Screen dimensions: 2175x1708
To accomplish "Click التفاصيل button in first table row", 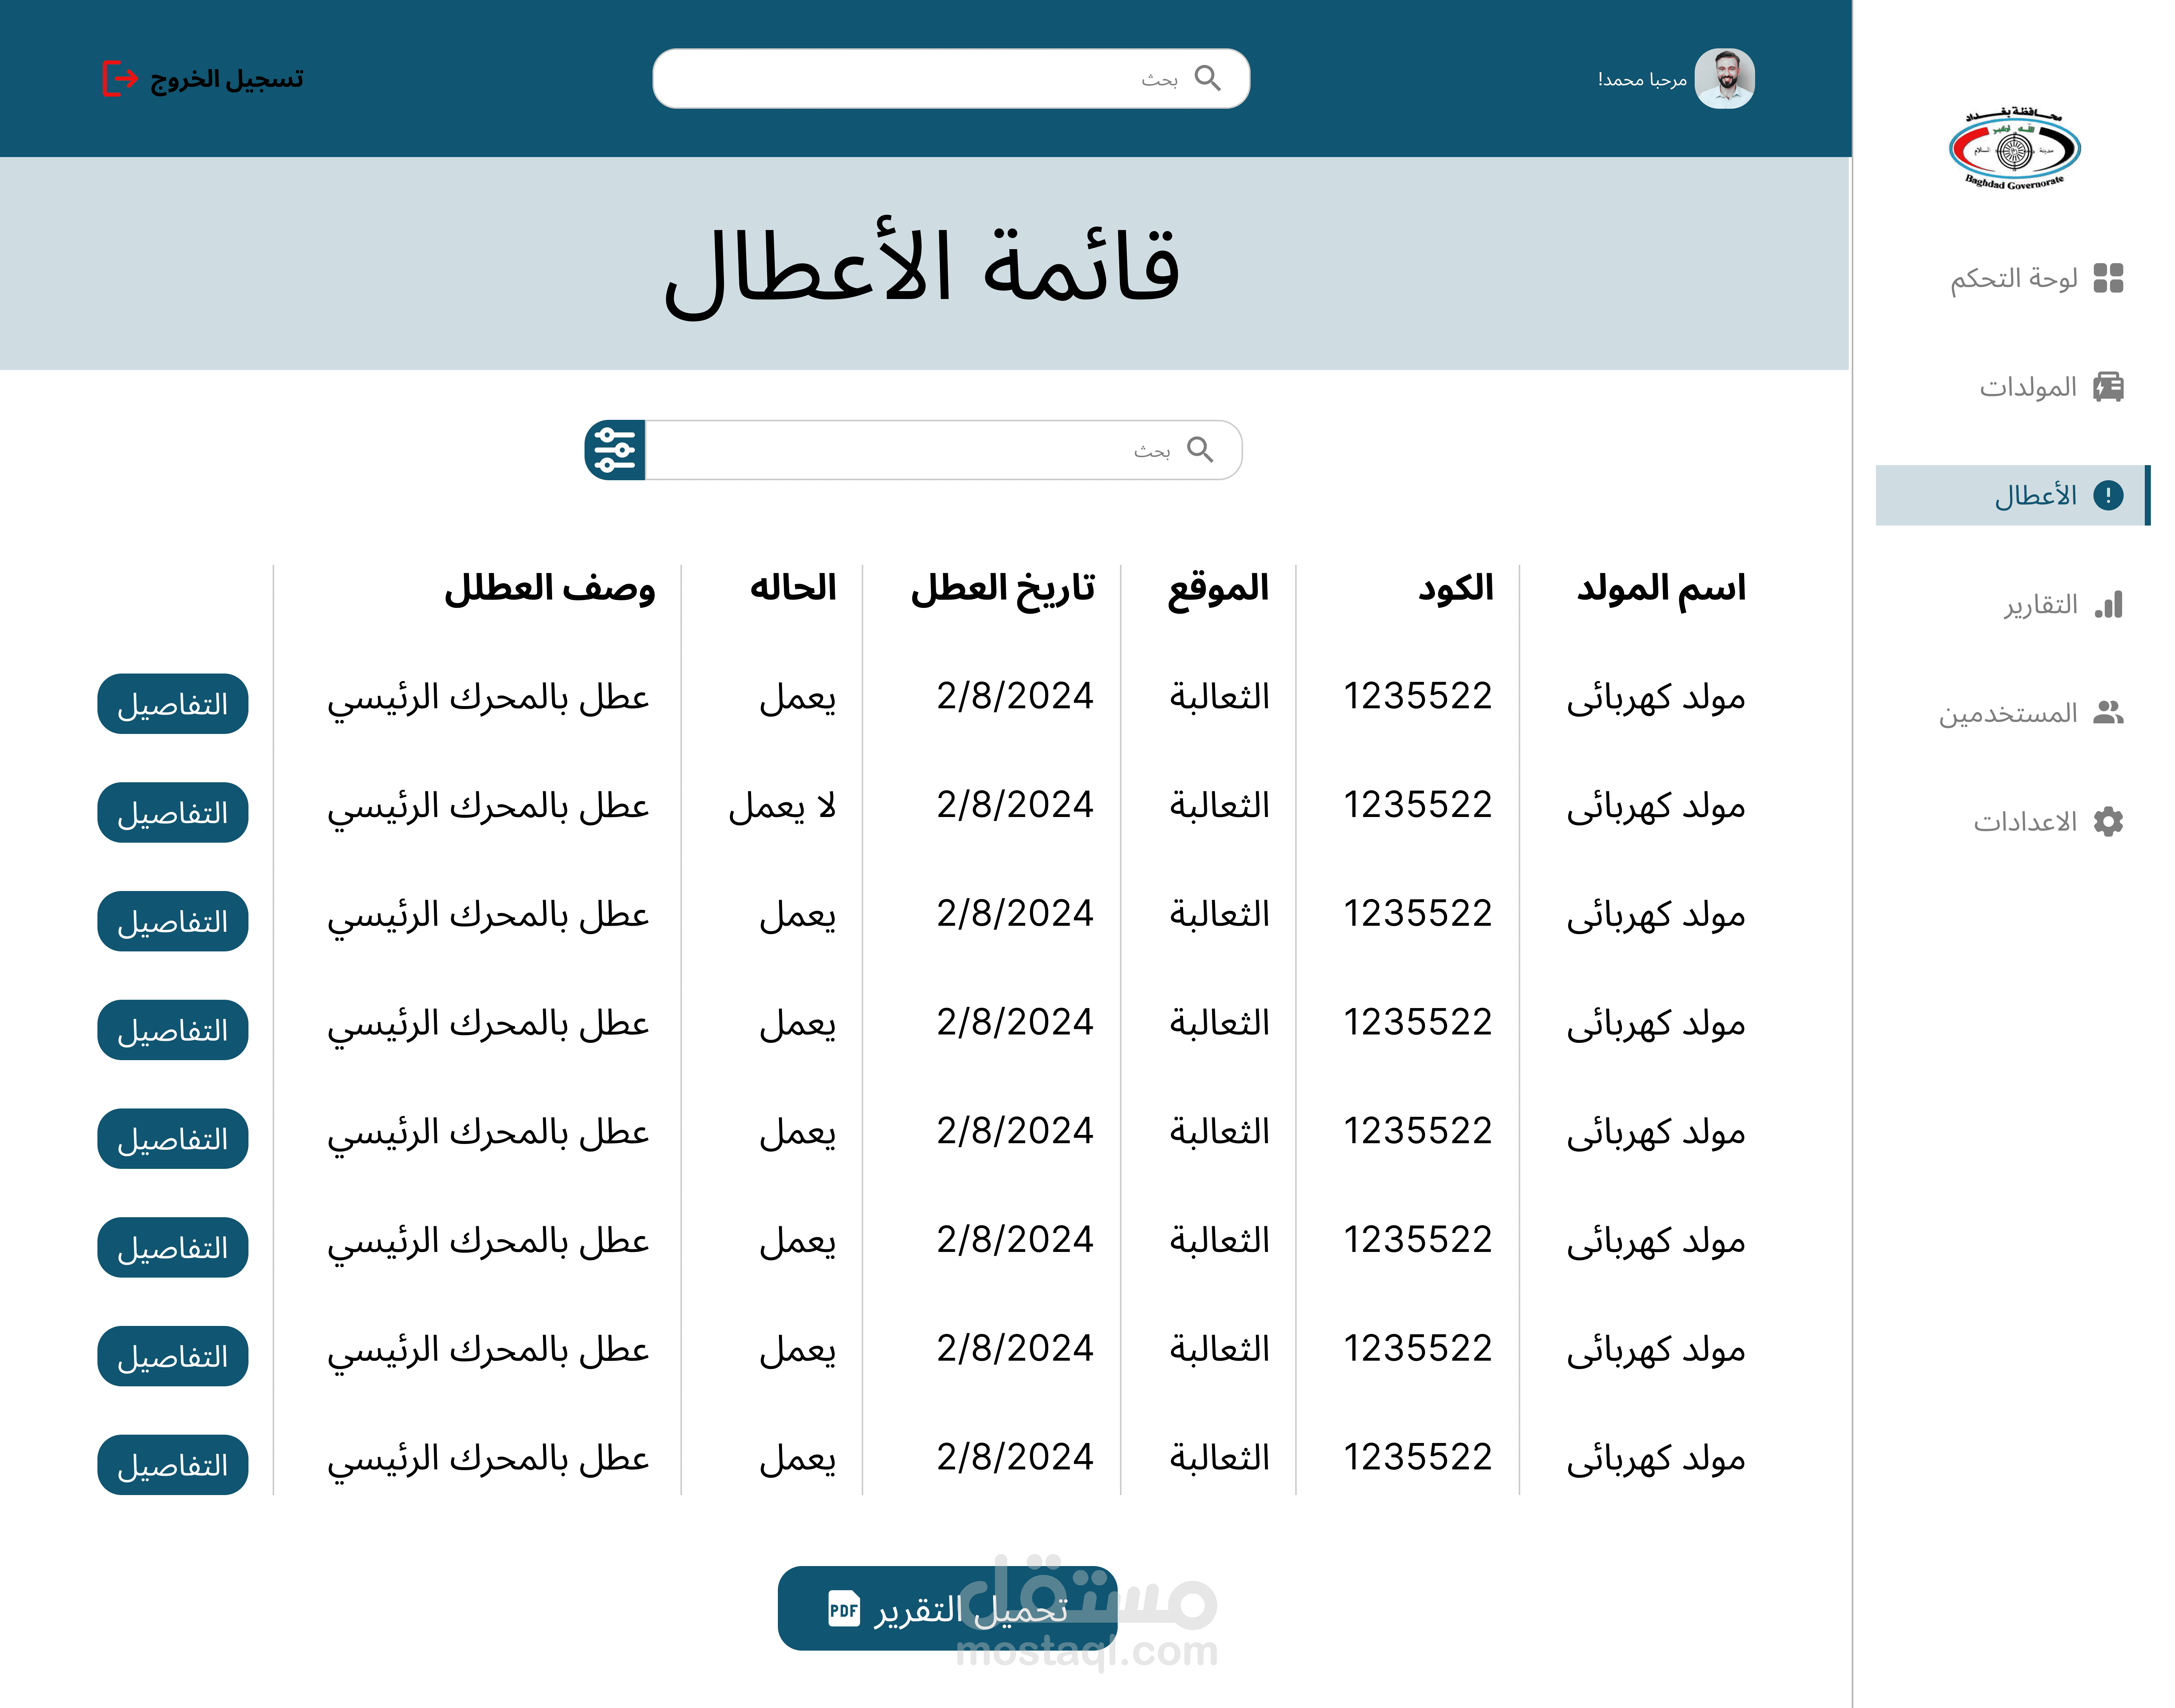I will click(172, 704).
